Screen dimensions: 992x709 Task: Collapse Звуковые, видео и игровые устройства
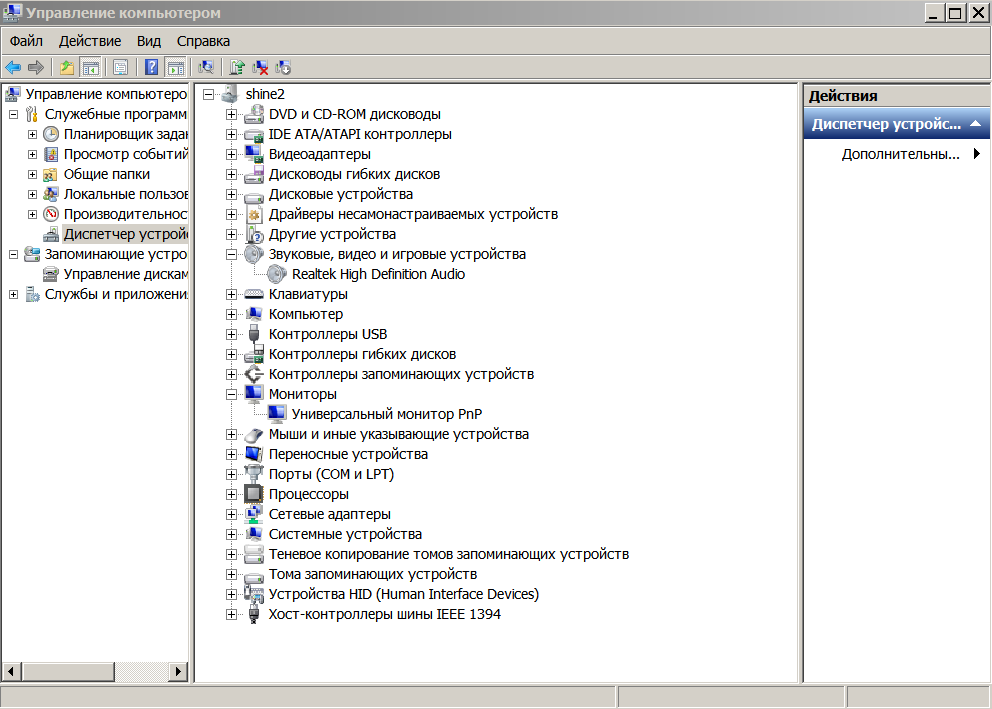pos(232,254)
